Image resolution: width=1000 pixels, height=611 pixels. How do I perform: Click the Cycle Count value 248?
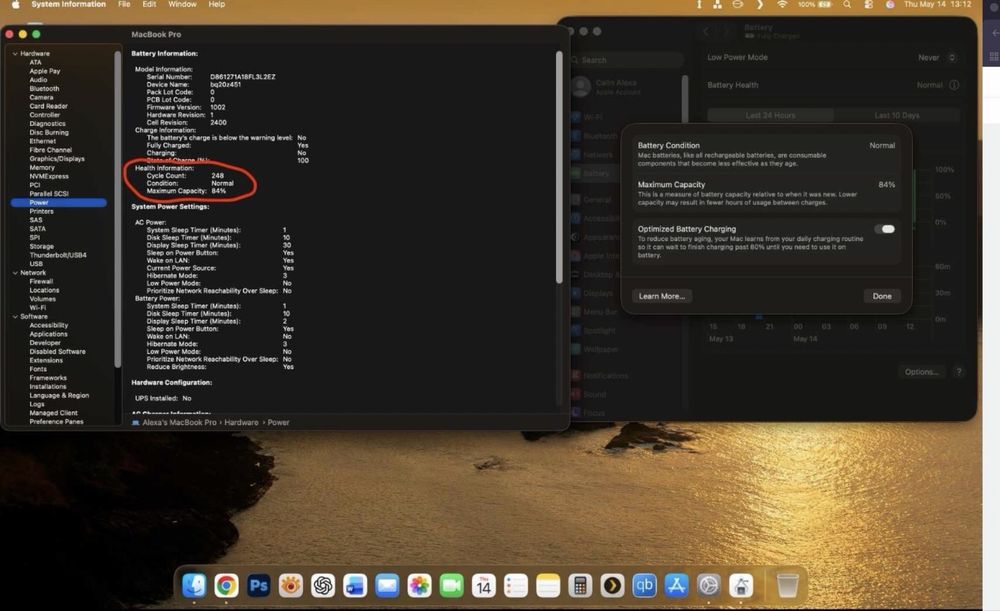pyautogui.click(x=217, y=175)
